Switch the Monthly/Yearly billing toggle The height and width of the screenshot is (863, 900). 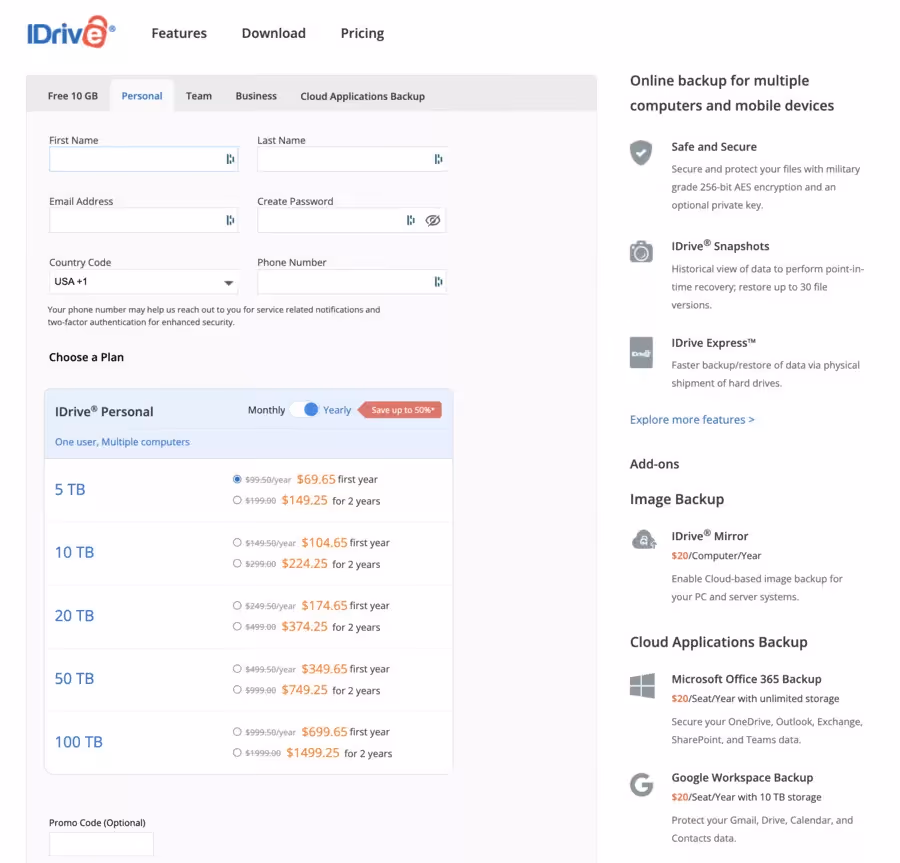tap(304, 410)
